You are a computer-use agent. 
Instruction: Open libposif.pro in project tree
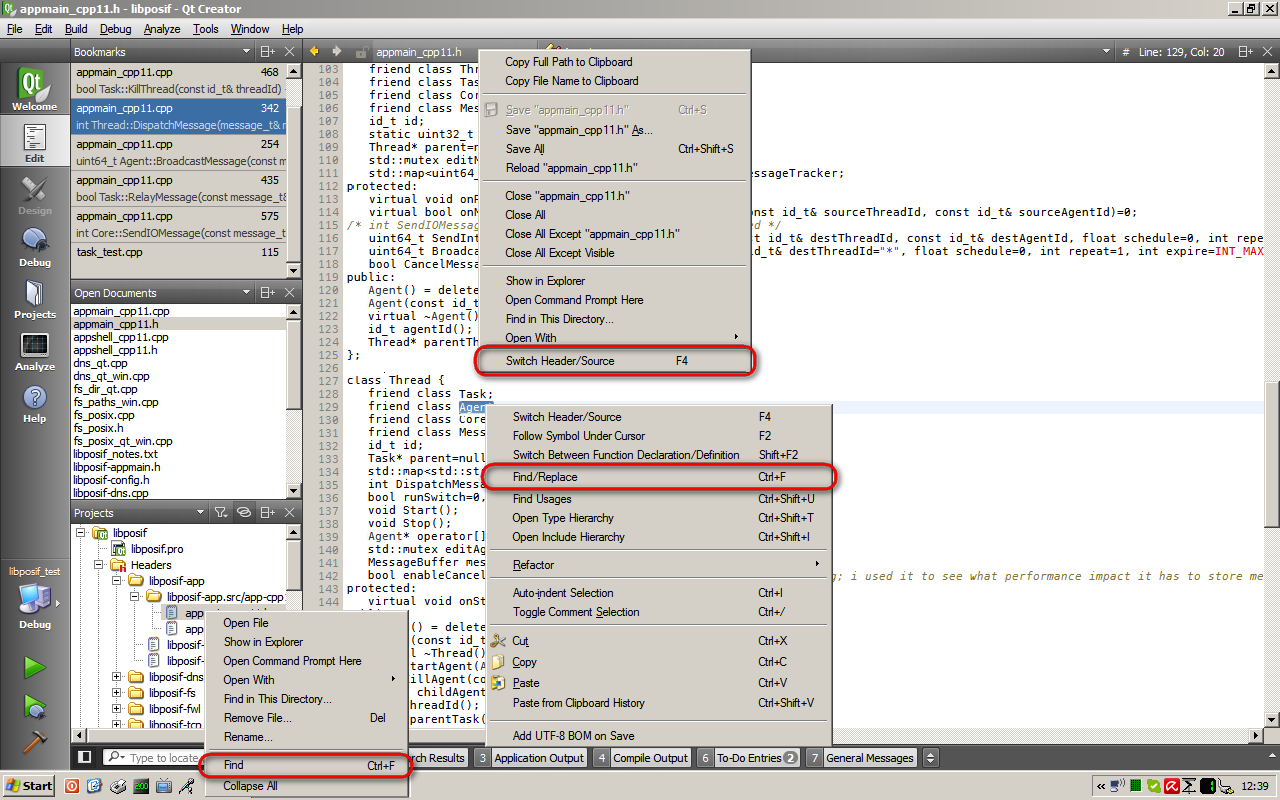click(157, 549)
